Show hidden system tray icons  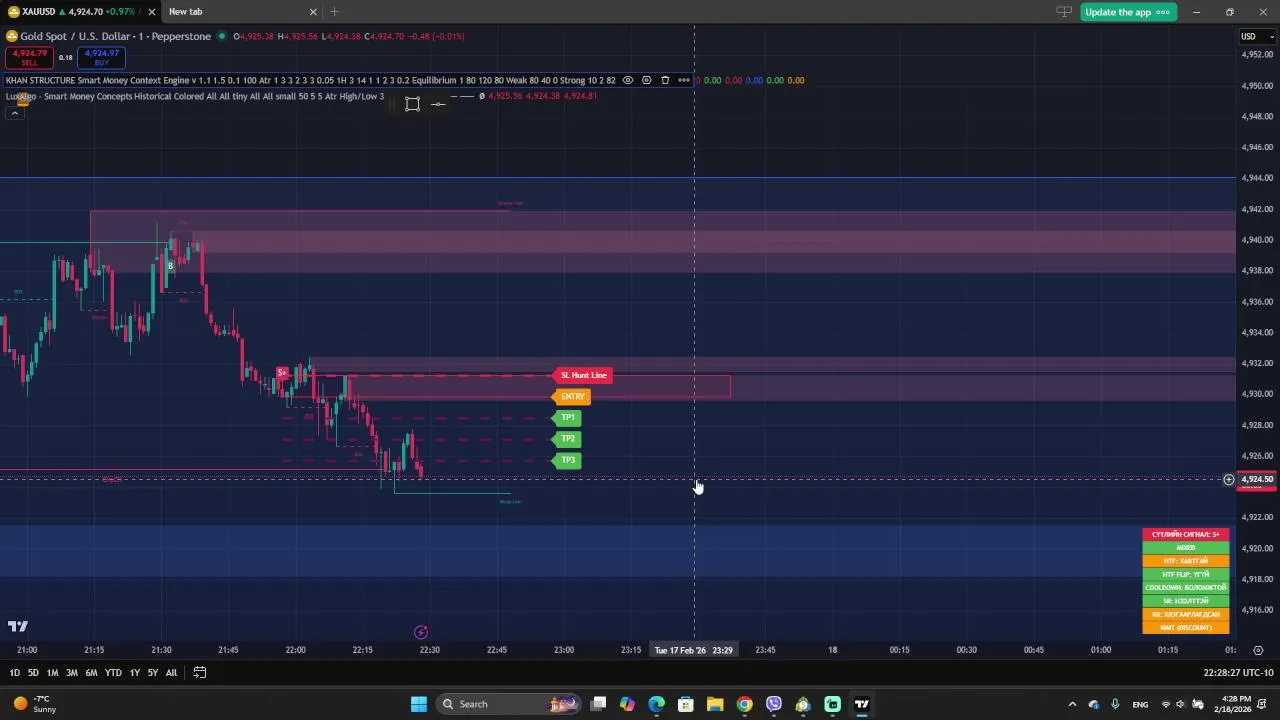point(1072,704)
